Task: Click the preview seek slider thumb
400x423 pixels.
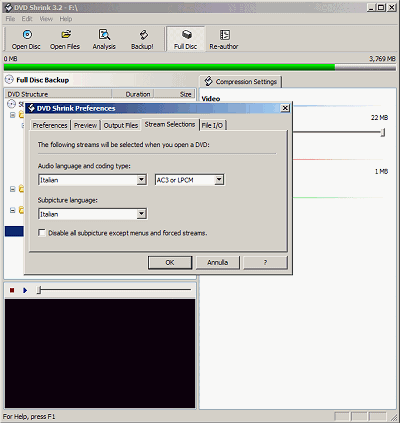Action: coord(39,290)
